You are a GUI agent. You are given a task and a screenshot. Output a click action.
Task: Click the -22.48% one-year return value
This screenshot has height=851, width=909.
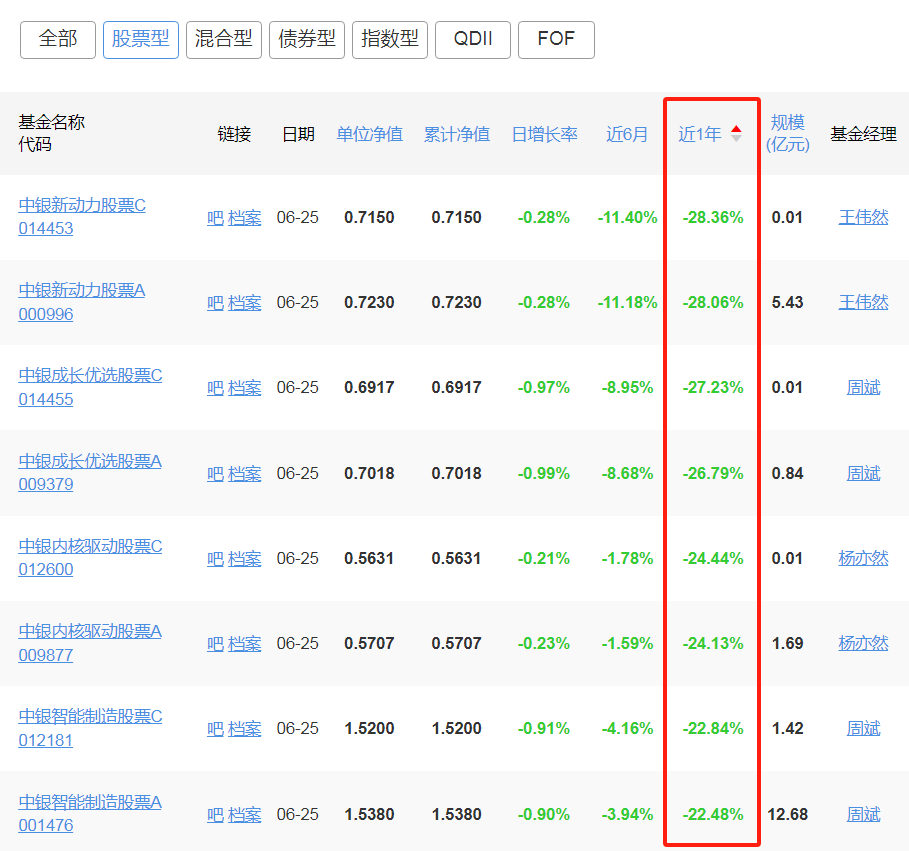pyautogui.click(x=713, y=814)
